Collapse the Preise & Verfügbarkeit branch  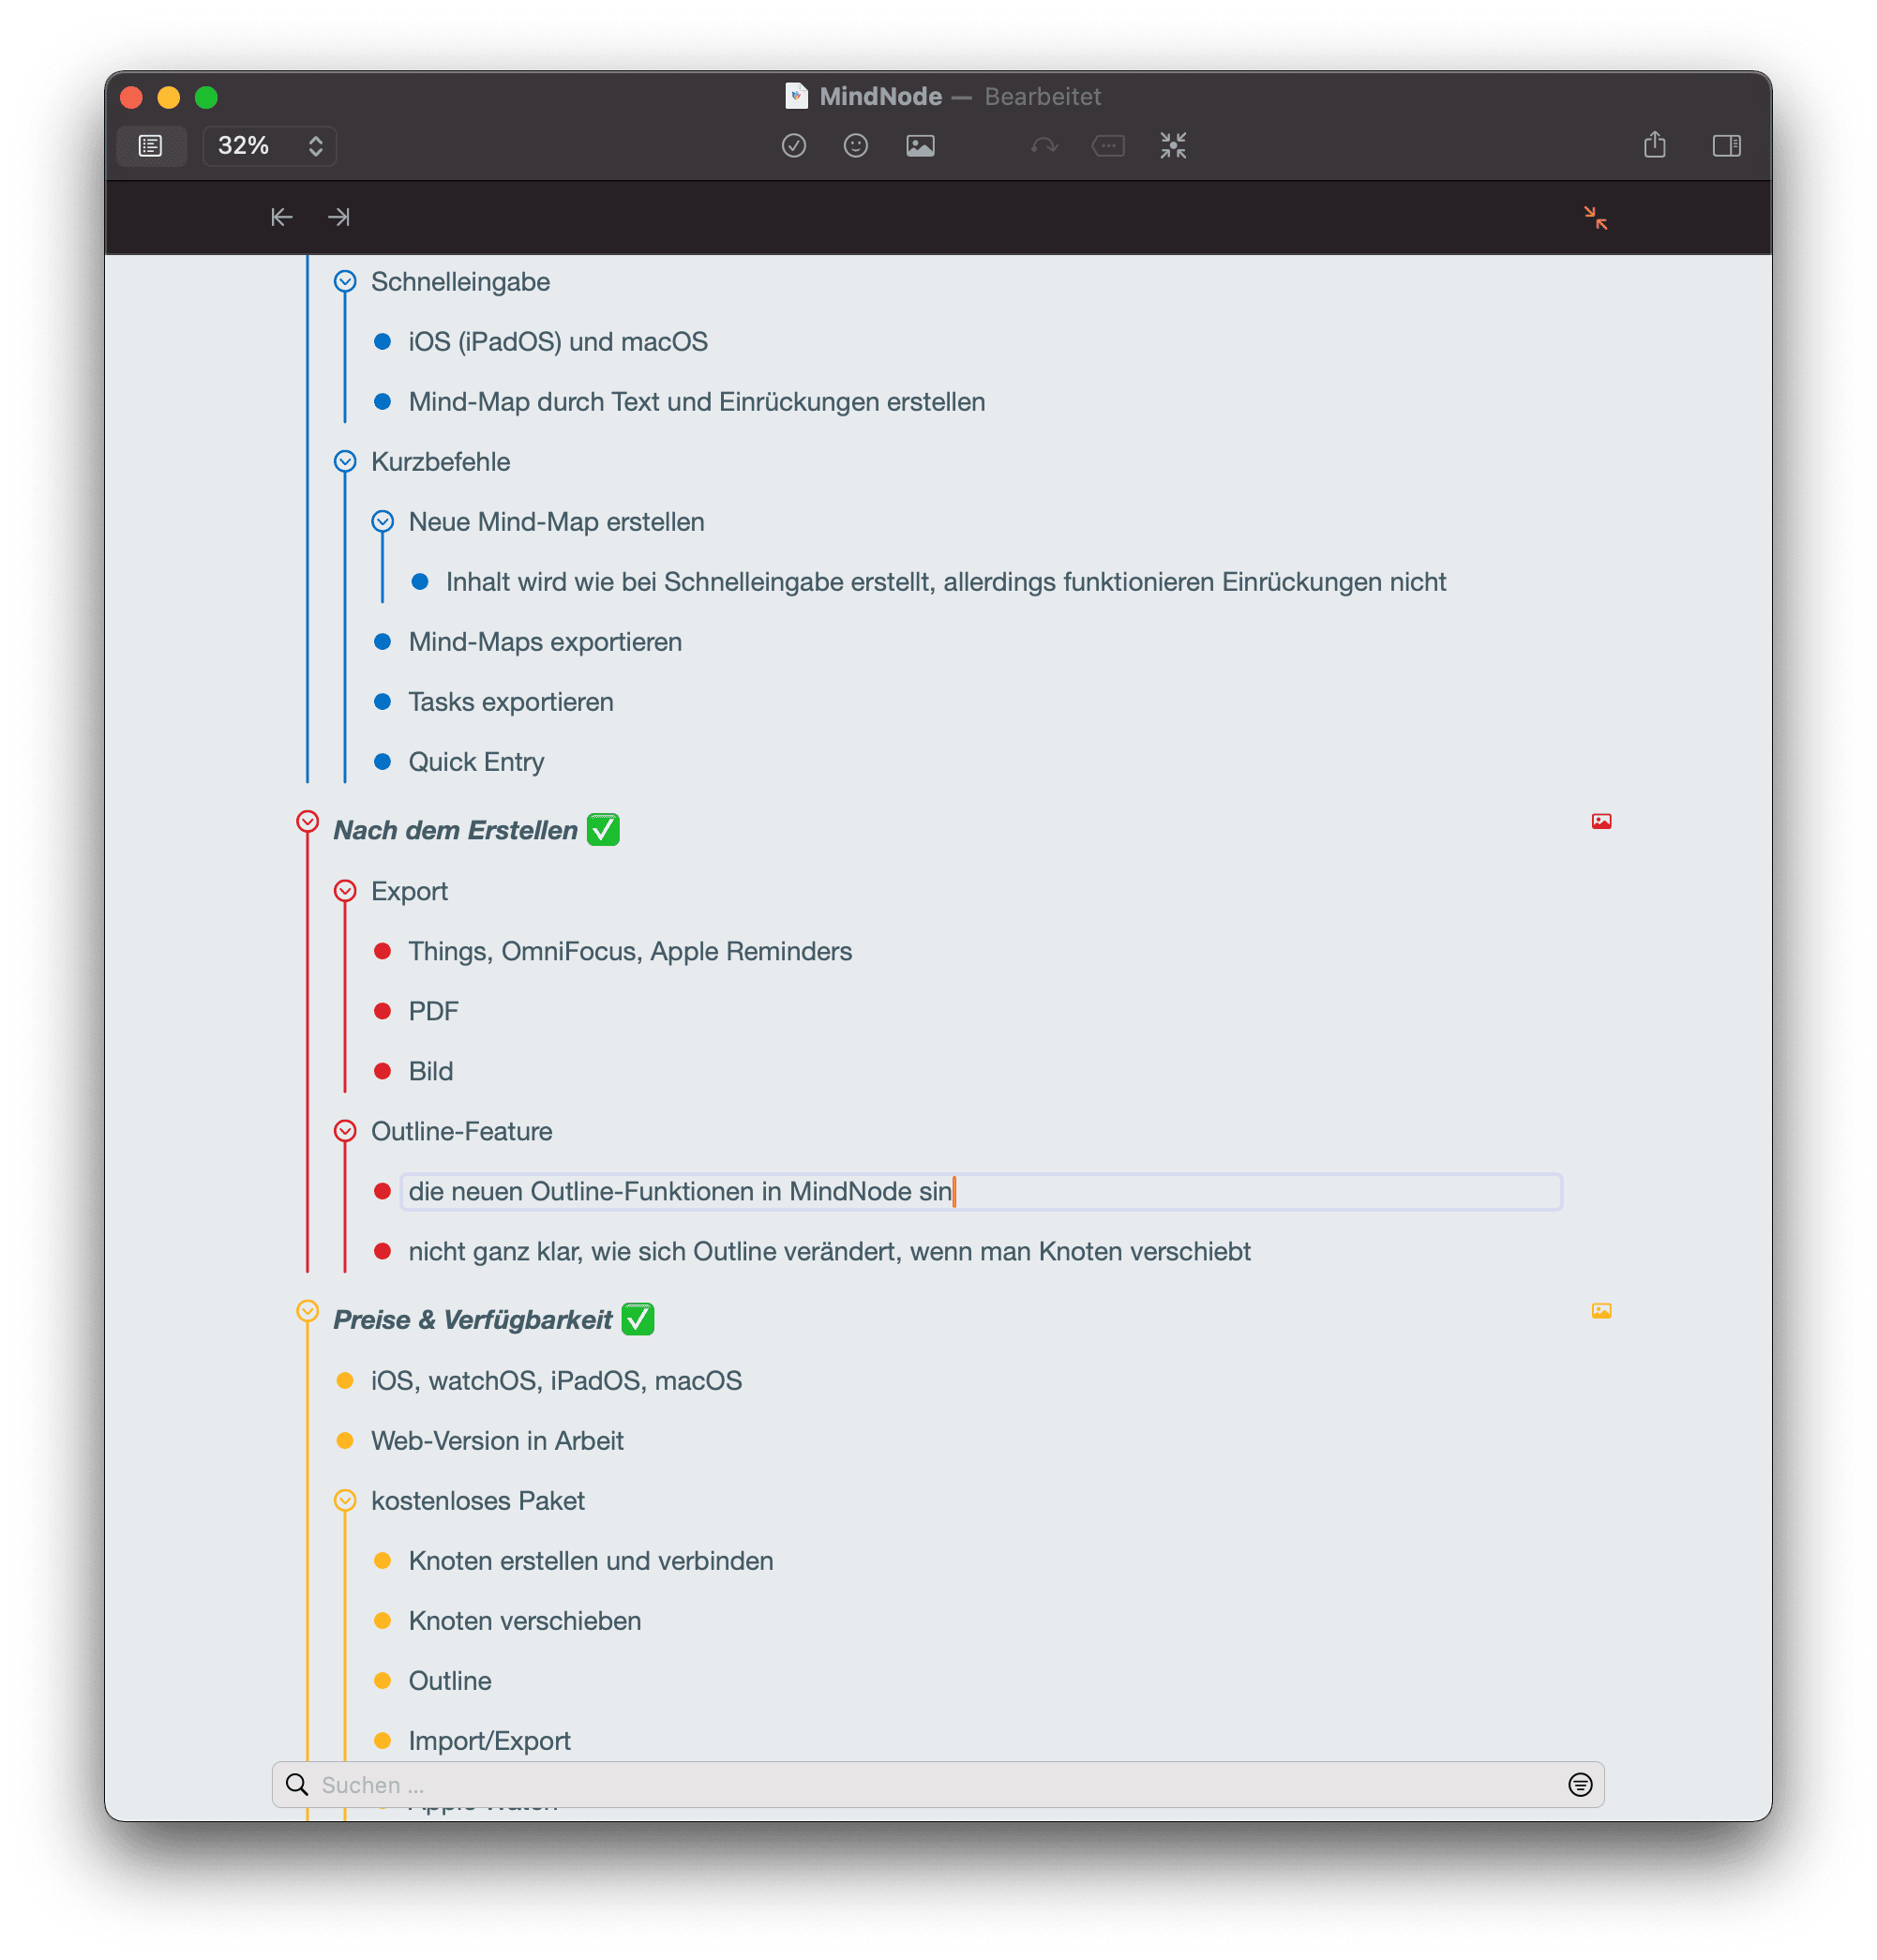pos(308,1311)
